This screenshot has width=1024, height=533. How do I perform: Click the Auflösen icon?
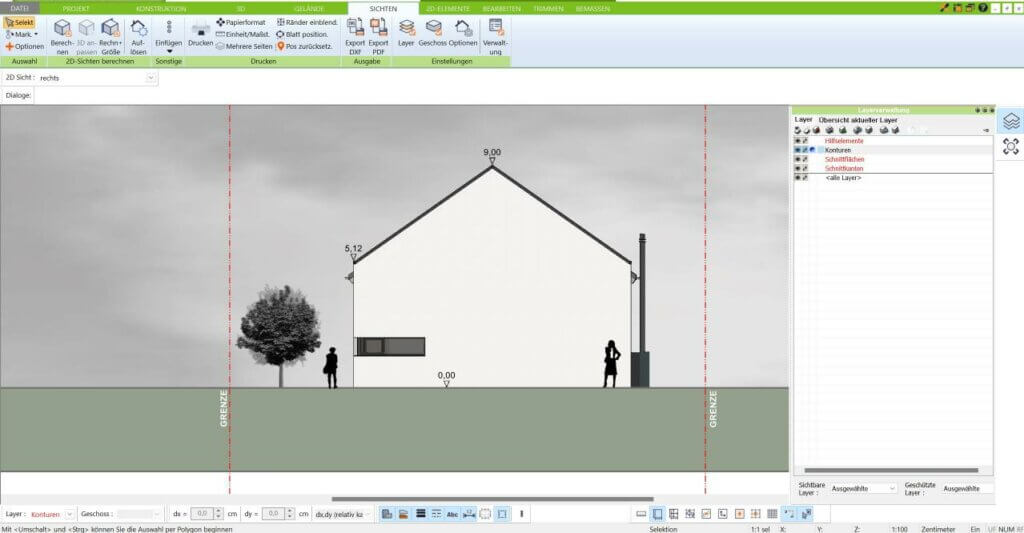tap(138, 28)
